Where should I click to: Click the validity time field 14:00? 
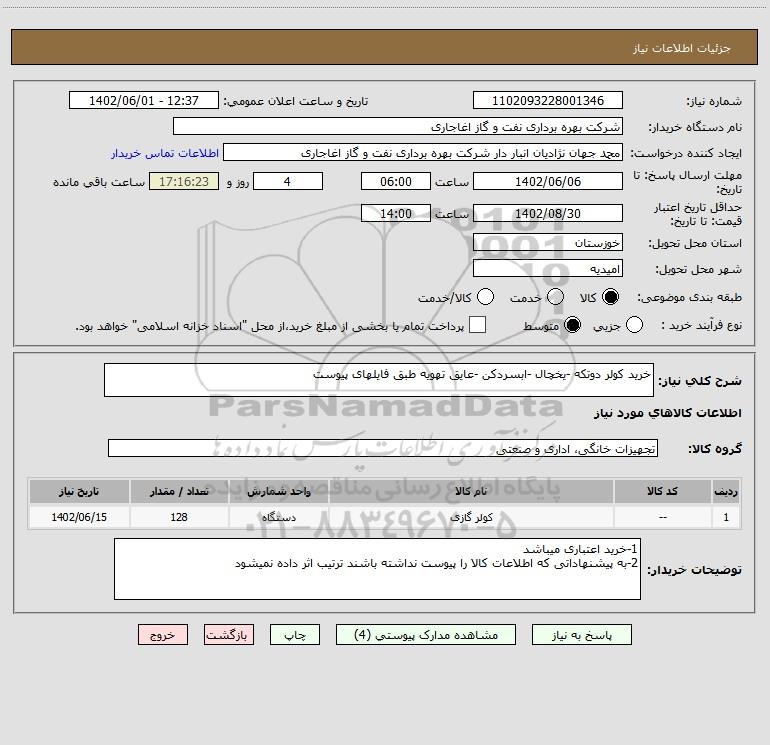pos(396,214)
